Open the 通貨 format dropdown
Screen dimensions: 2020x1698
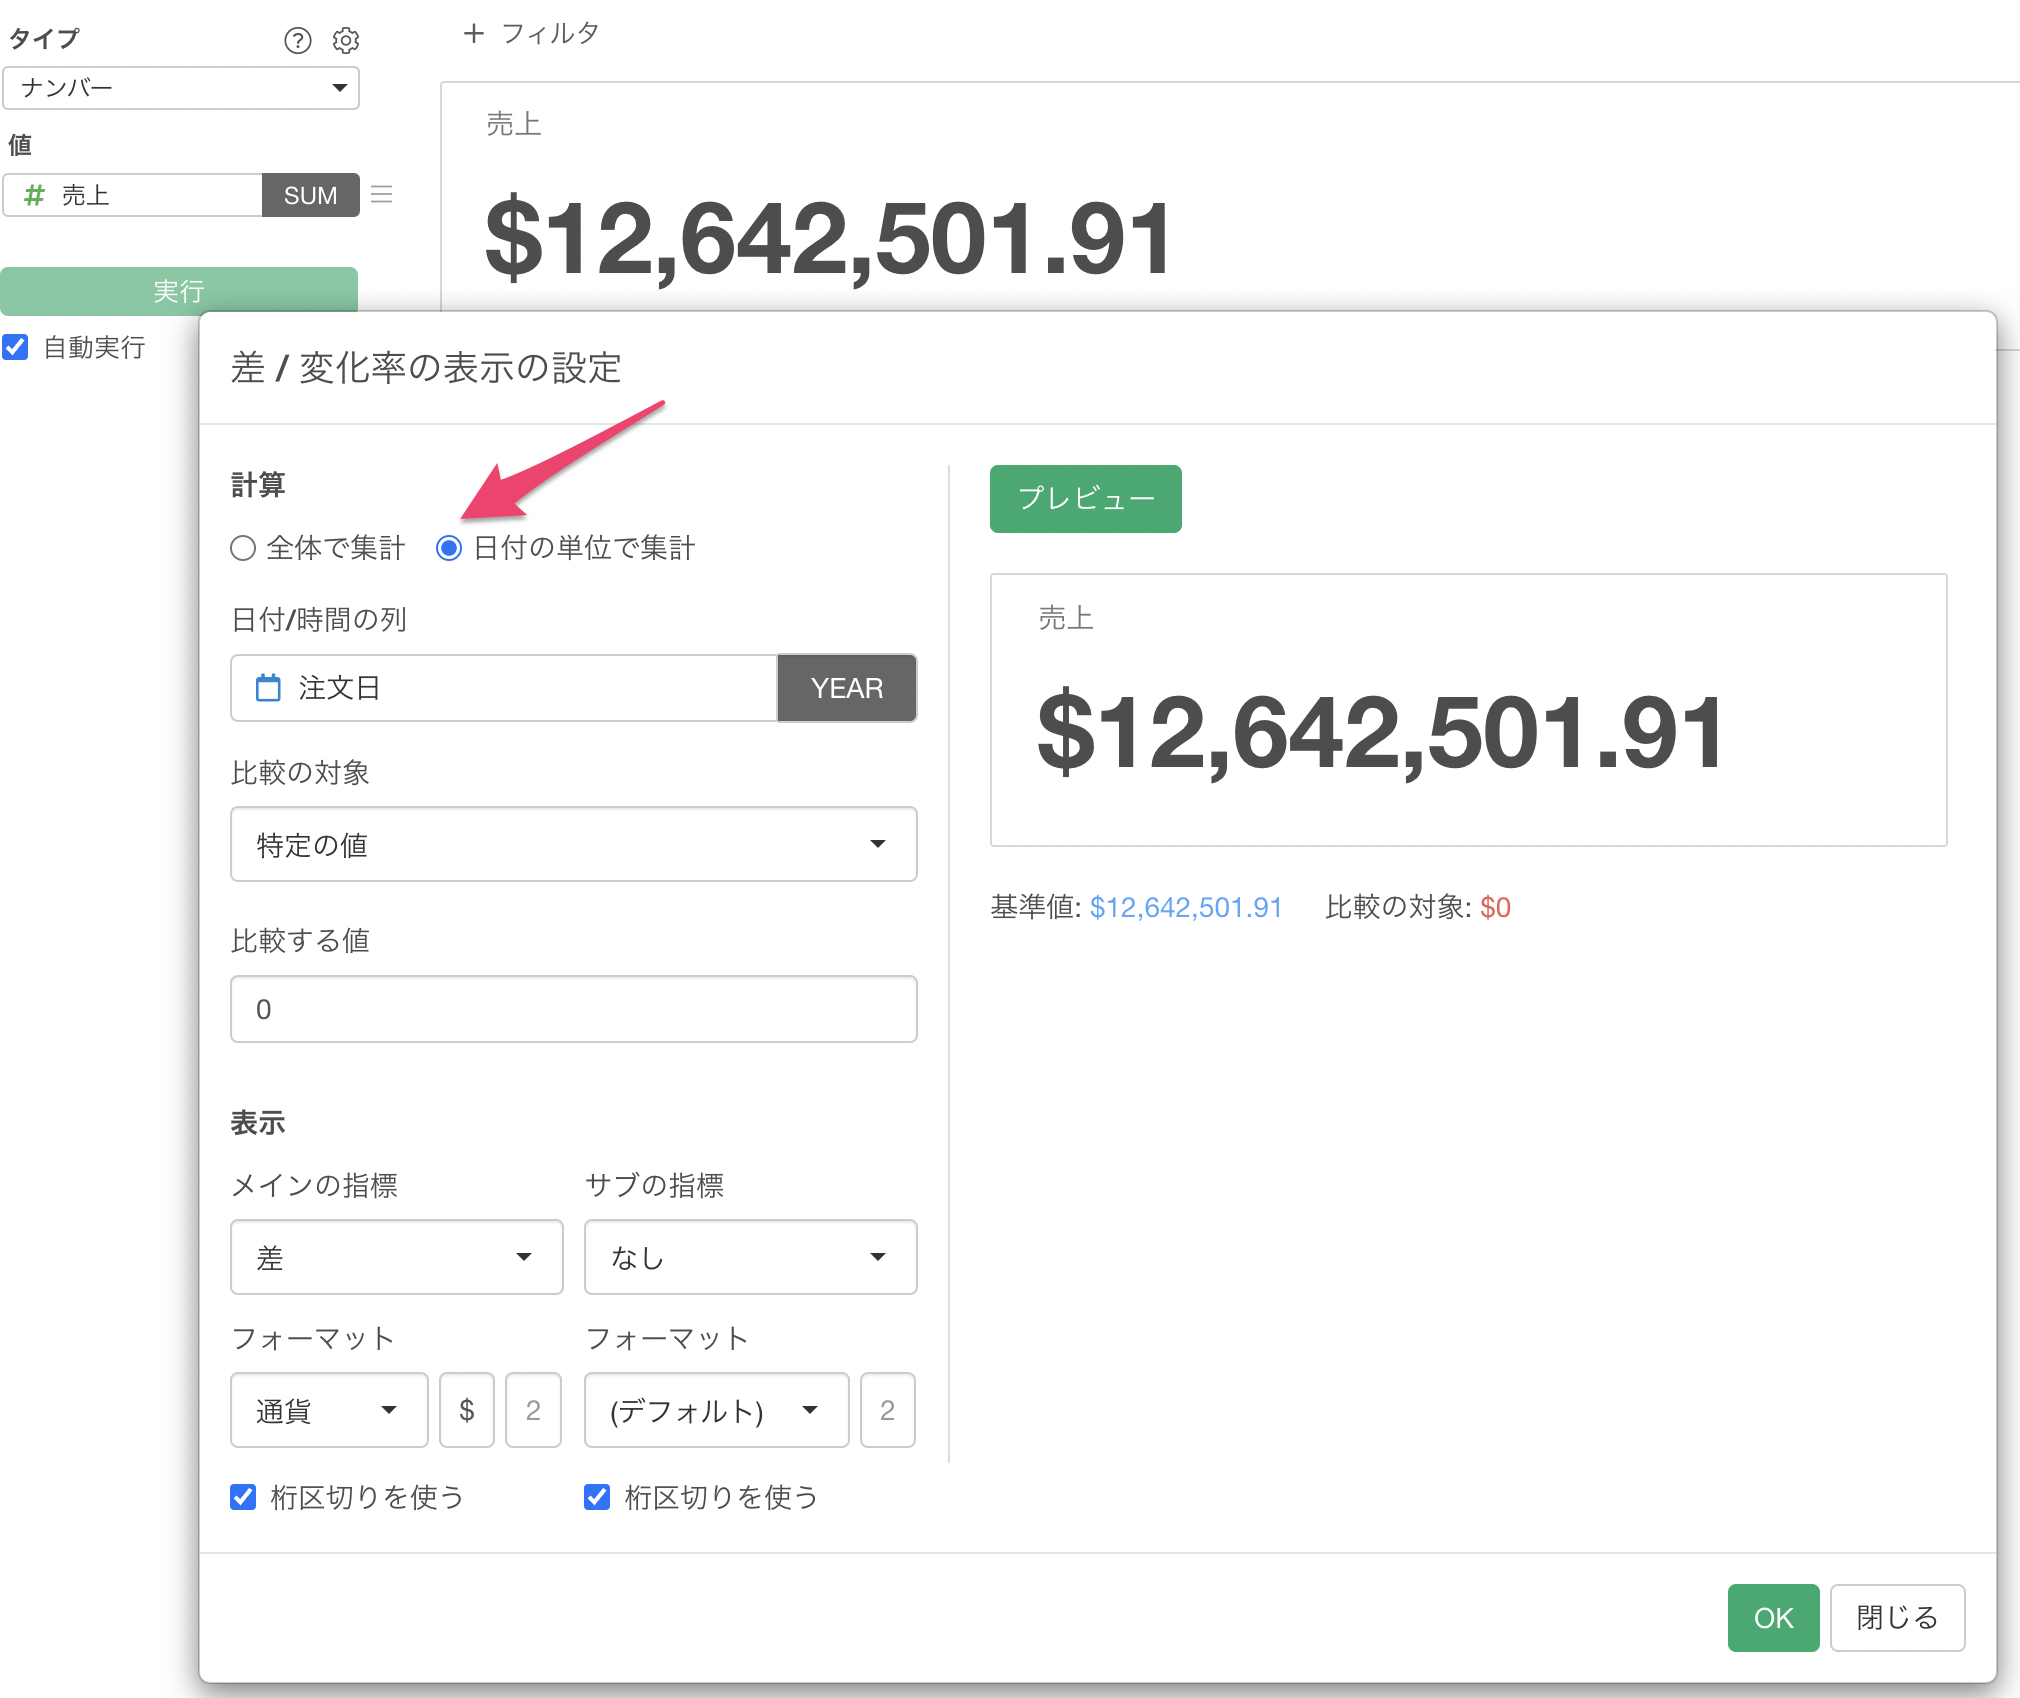328,1410
